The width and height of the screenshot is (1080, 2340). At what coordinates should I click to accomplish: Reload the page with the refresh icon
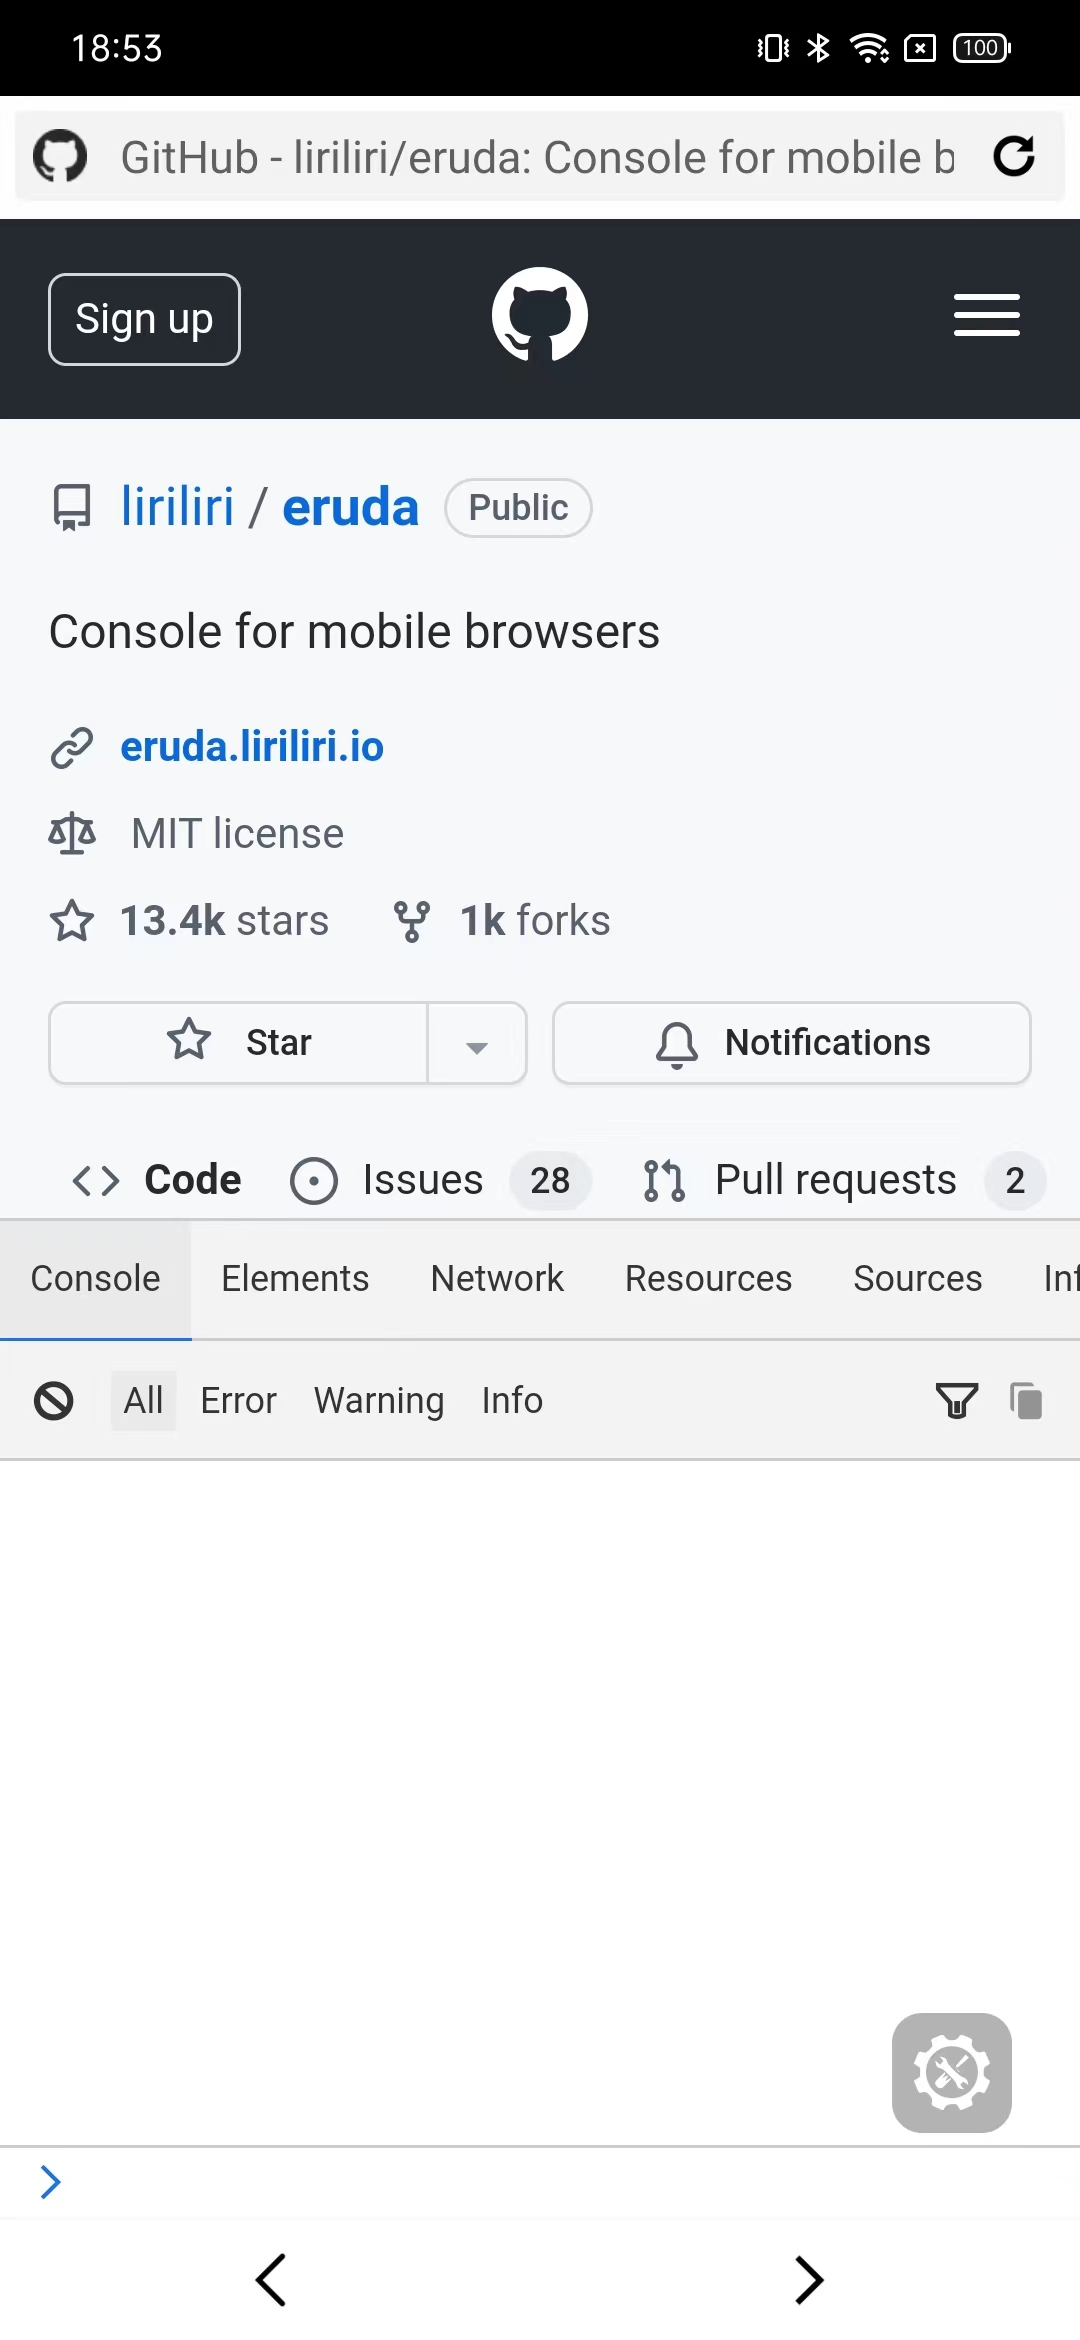pos(1013,156)
